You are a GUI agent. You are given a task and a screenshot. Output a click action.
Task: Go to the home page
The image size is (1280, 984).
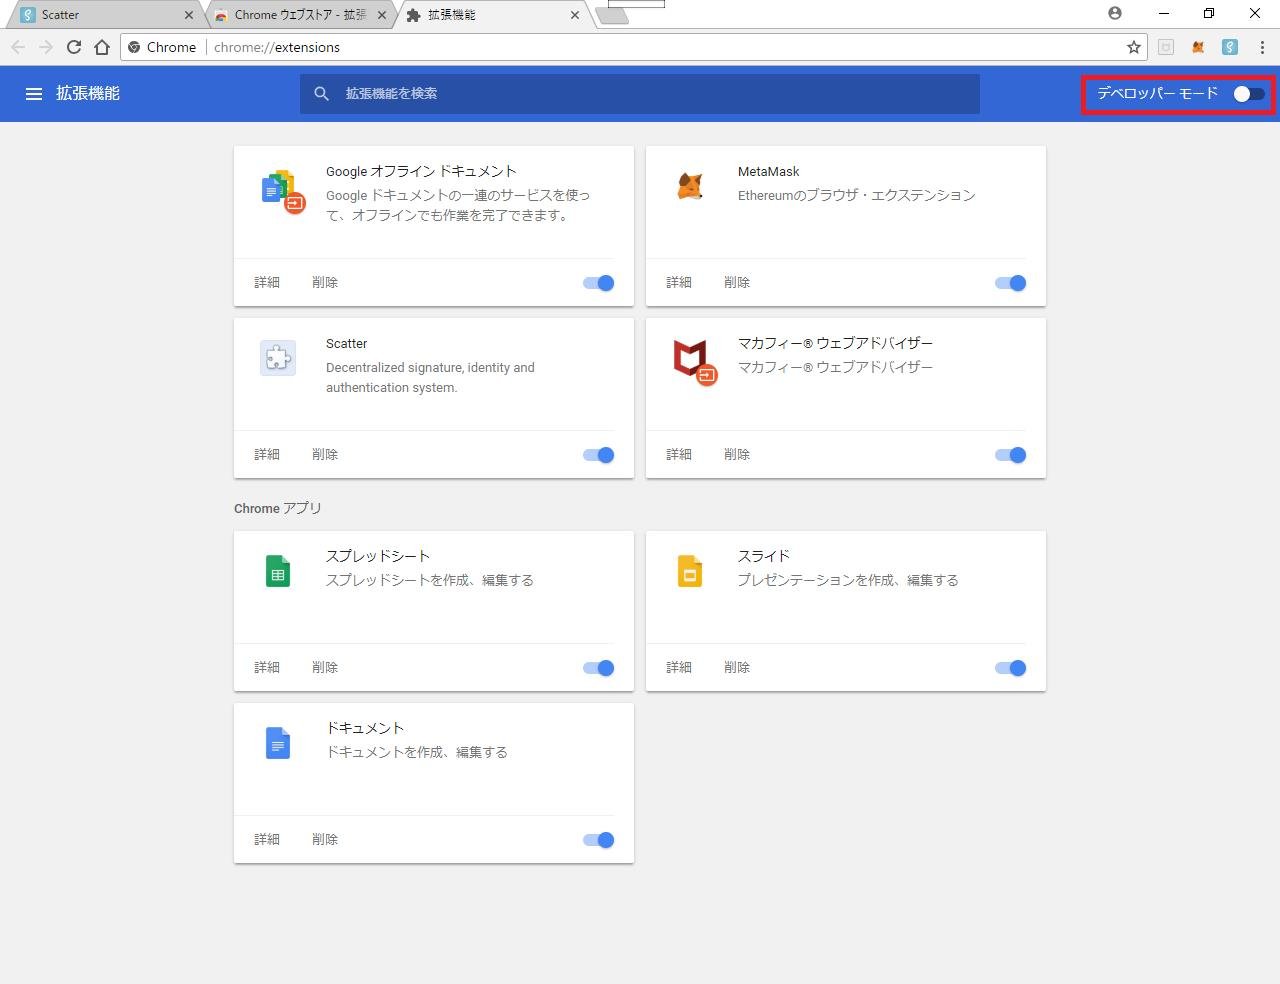tap(102, 47)
